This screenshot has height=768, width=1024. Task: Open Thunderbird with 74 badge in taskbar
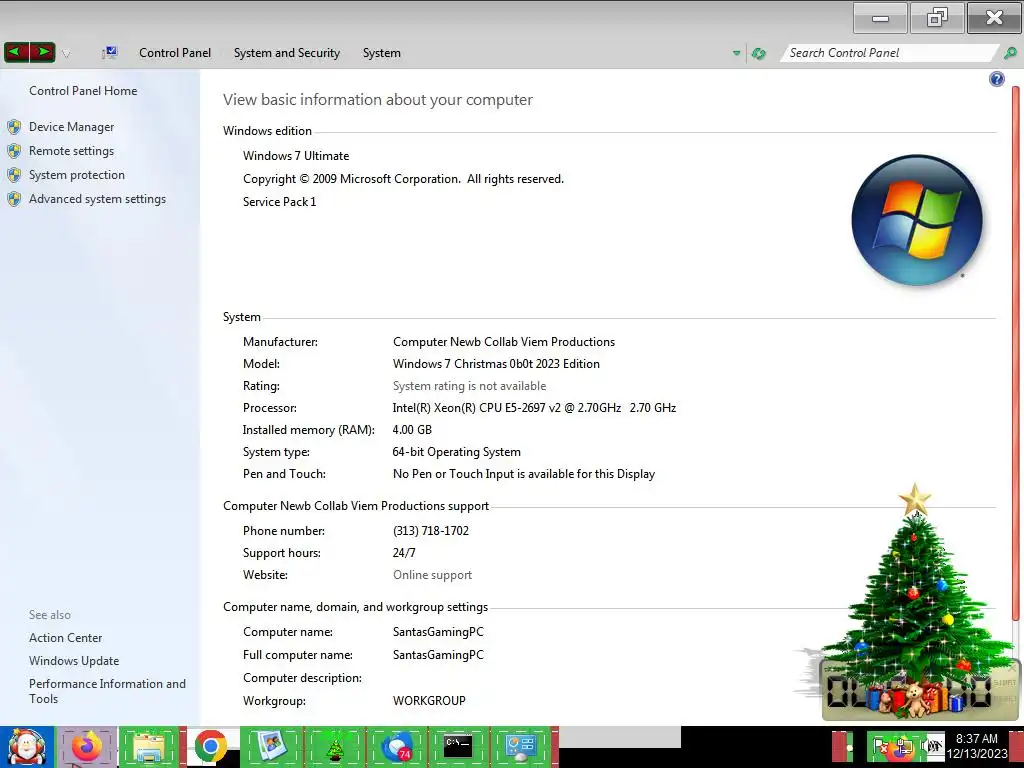pyautogui.click(x=396, y=747)
